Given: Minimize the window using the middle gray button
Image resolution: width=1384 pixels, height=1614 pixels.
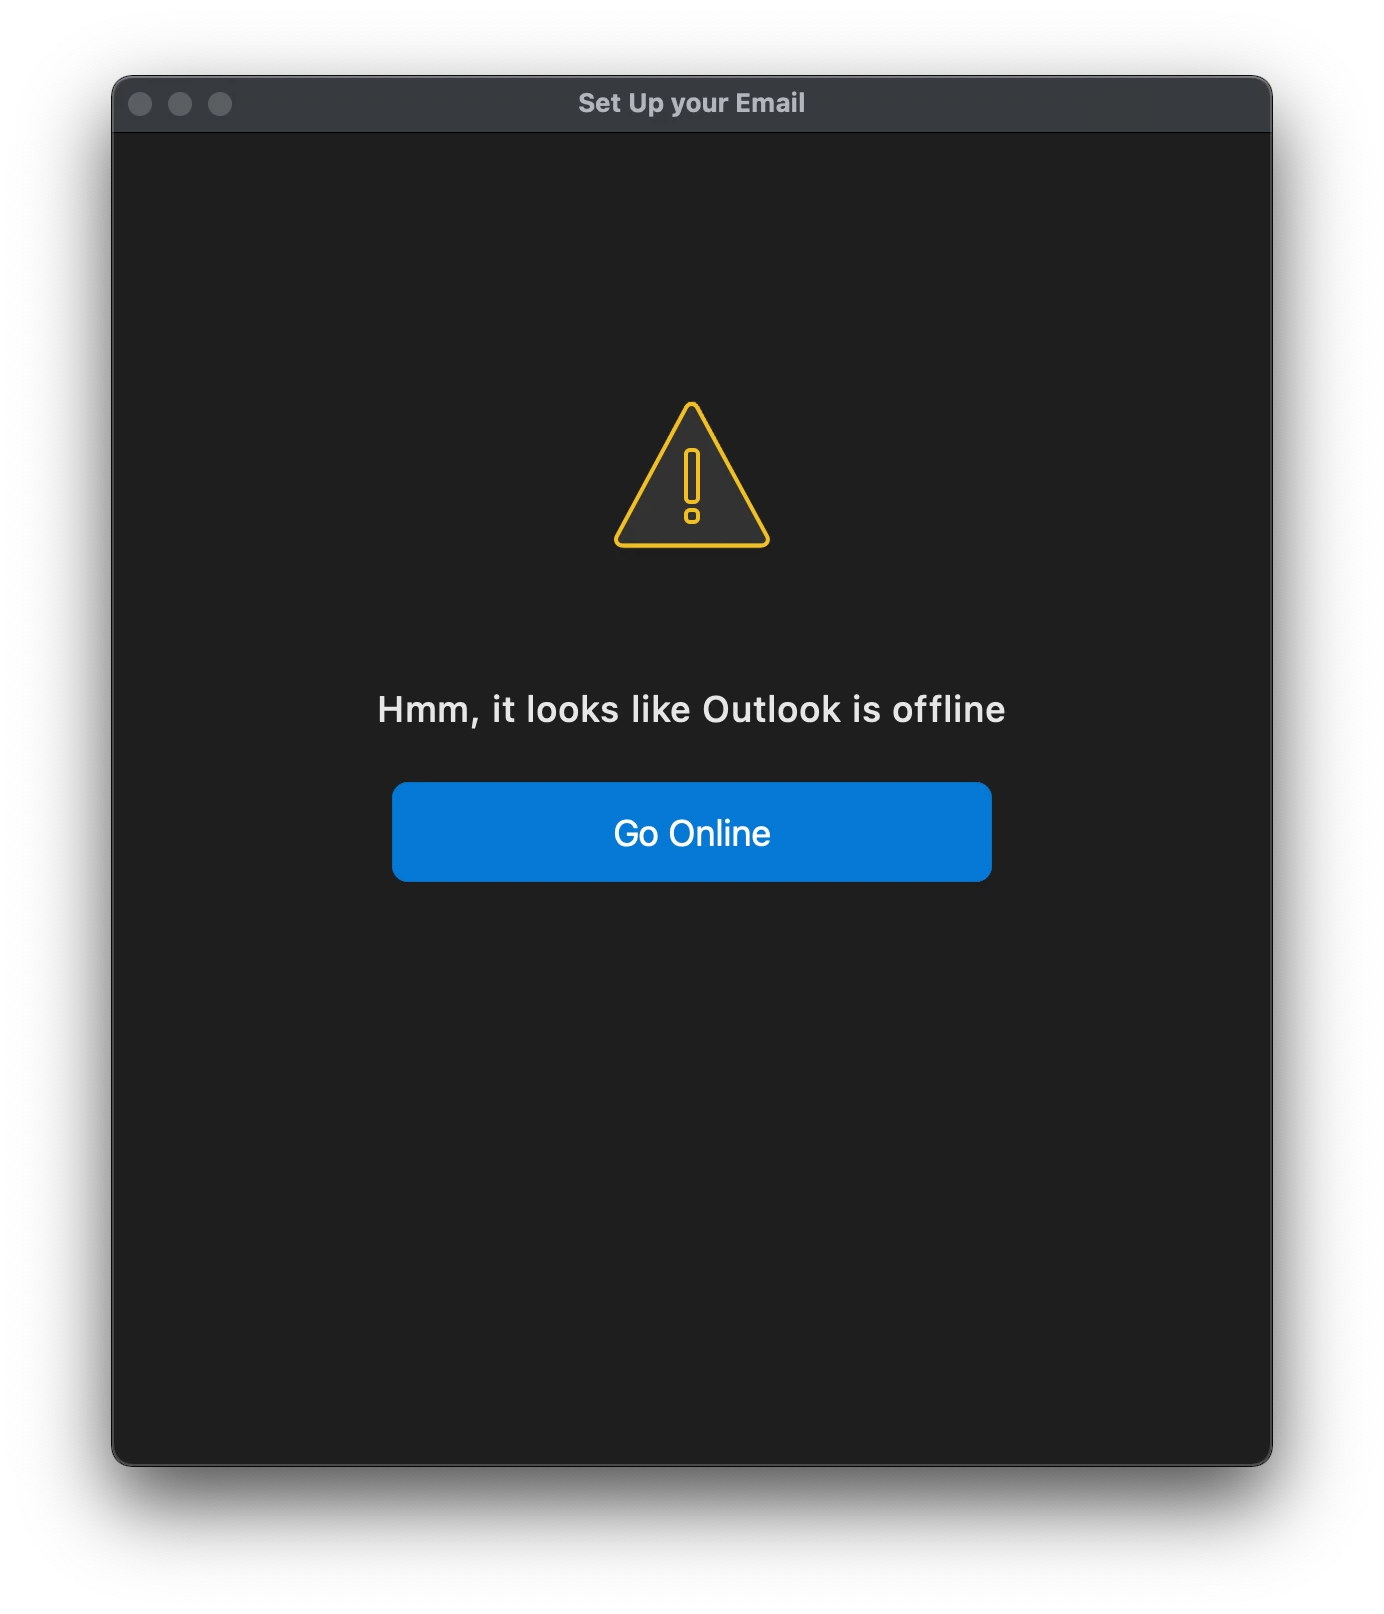Looking at the screenshot, I should [180, 104].
